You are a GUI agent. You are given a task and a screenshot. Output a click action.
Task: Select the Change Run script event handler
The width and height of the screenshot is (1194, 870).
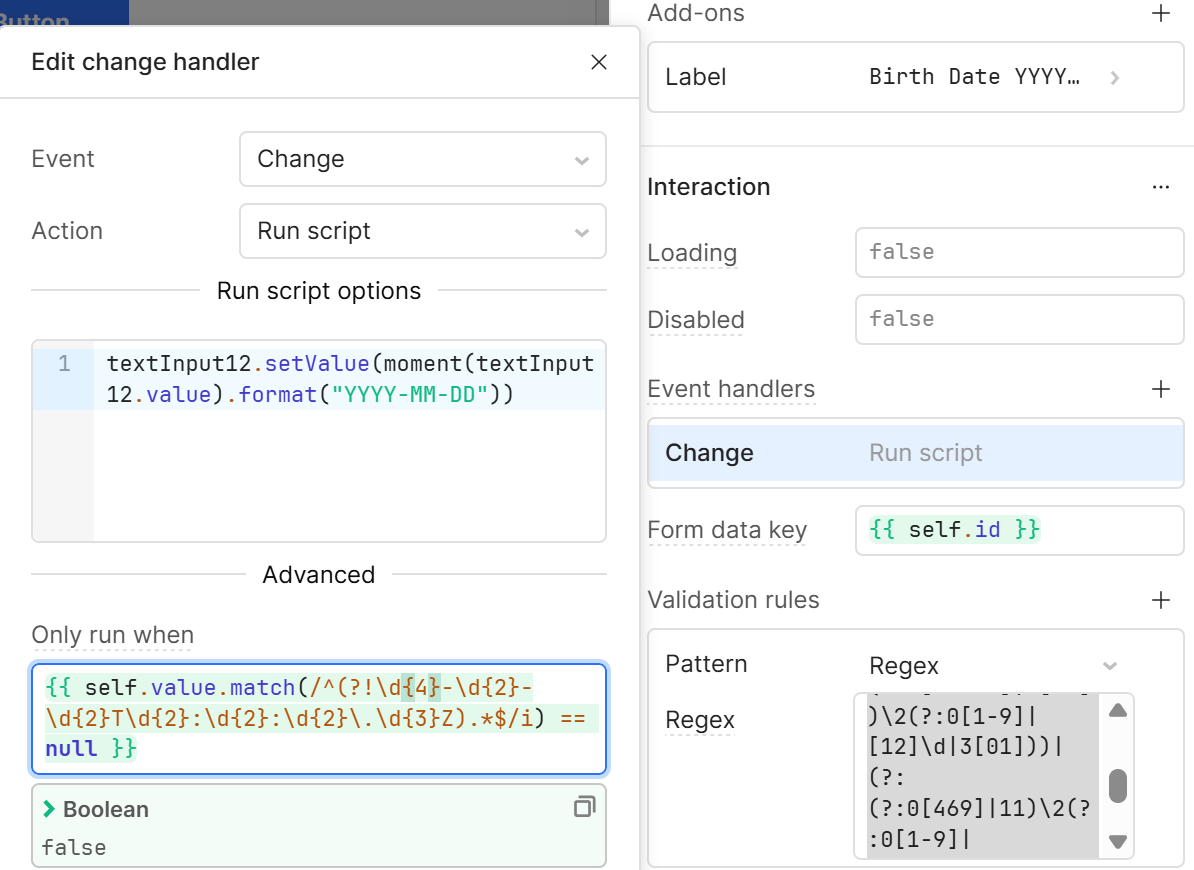point(915,453)
